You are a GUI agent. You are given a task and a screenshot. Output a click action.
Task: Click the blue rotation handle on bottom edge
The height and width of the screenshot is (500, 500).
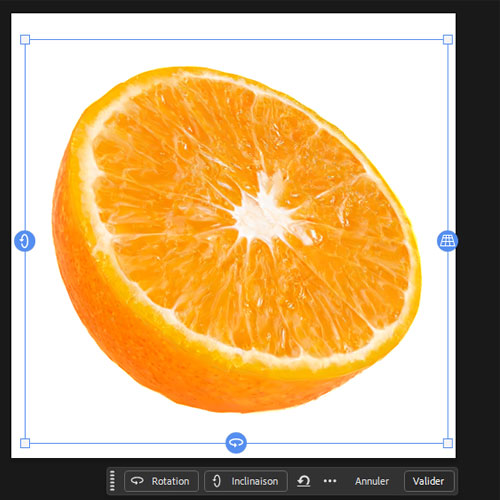tap(236, 443)
